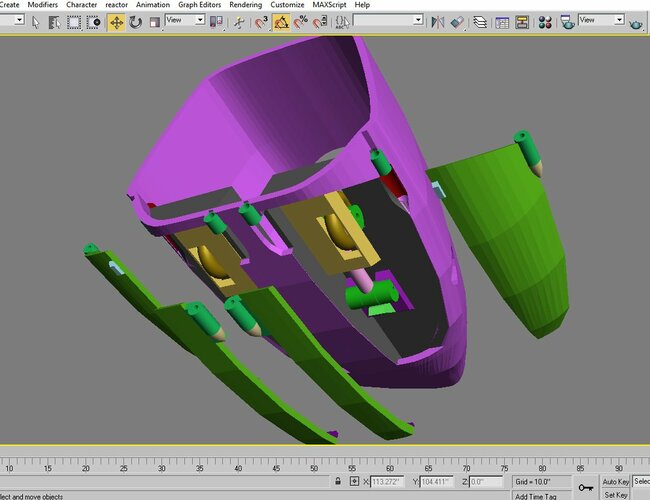Open Select by Name tool
The height and width of the screenshot is (500, 650).
click(x=54, y=22)
